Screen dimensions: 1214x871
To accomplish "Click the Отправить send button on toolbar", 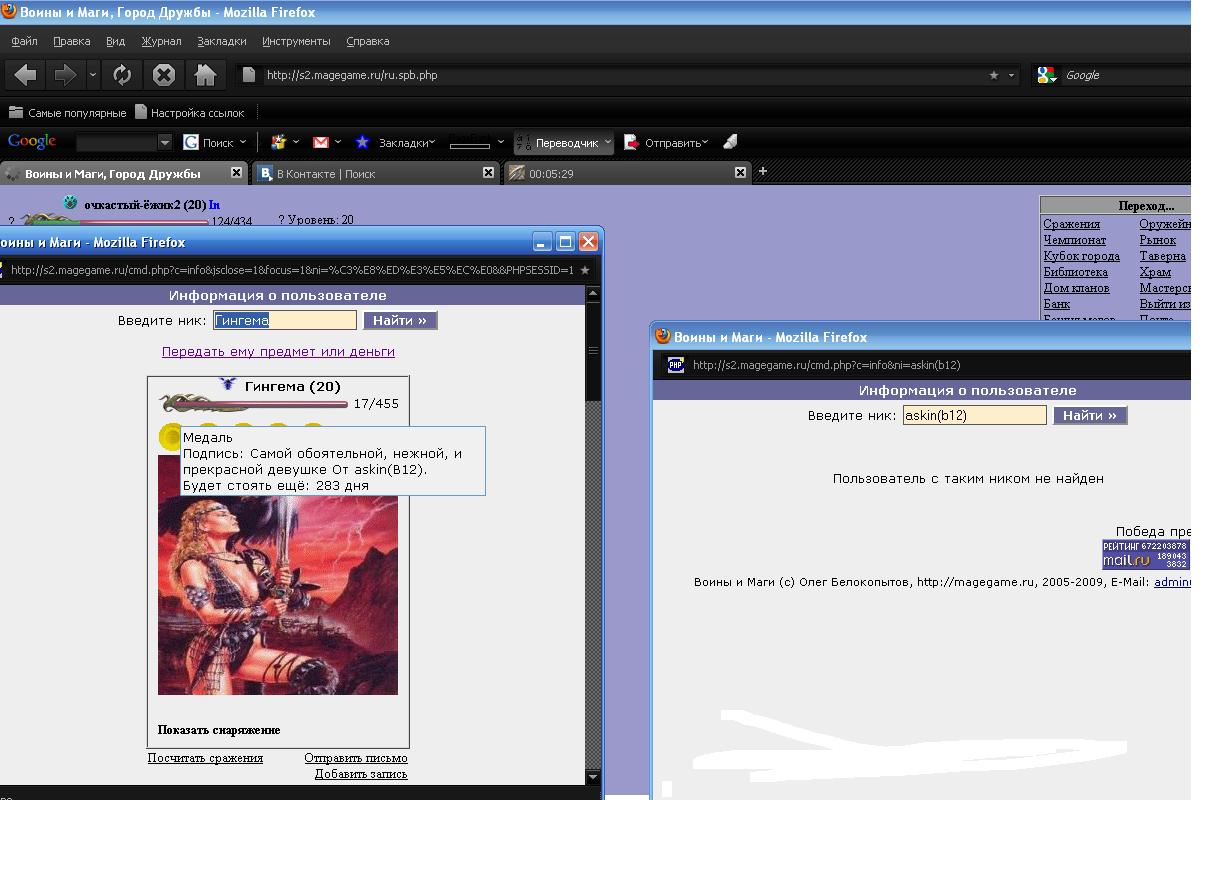I will click(665, 143).
